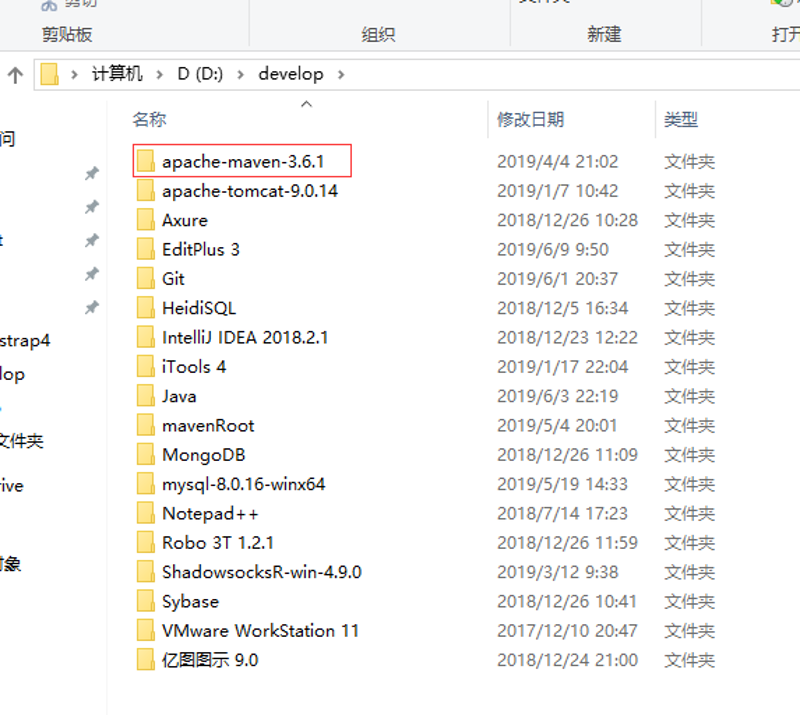Click the date 2019/6/9 9:50
The image size is (800, 715).
pyautogui.click(x=553, y=250)
